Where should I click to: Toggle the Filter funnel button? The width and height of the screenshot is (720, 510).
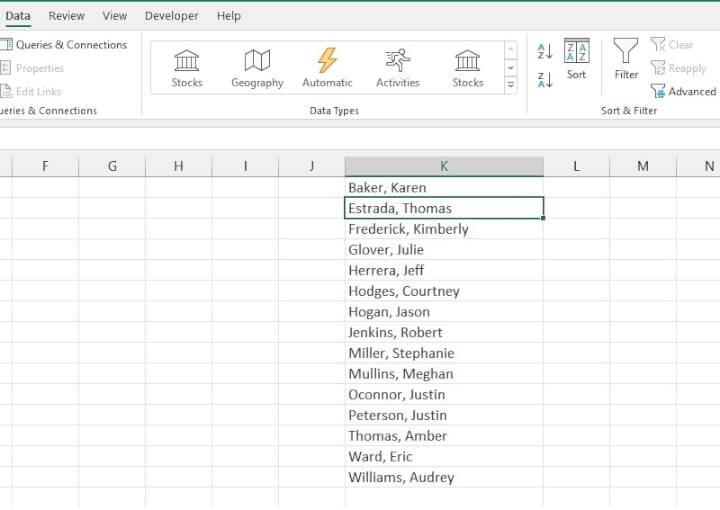pyautogui.click(x=626, y=59)
